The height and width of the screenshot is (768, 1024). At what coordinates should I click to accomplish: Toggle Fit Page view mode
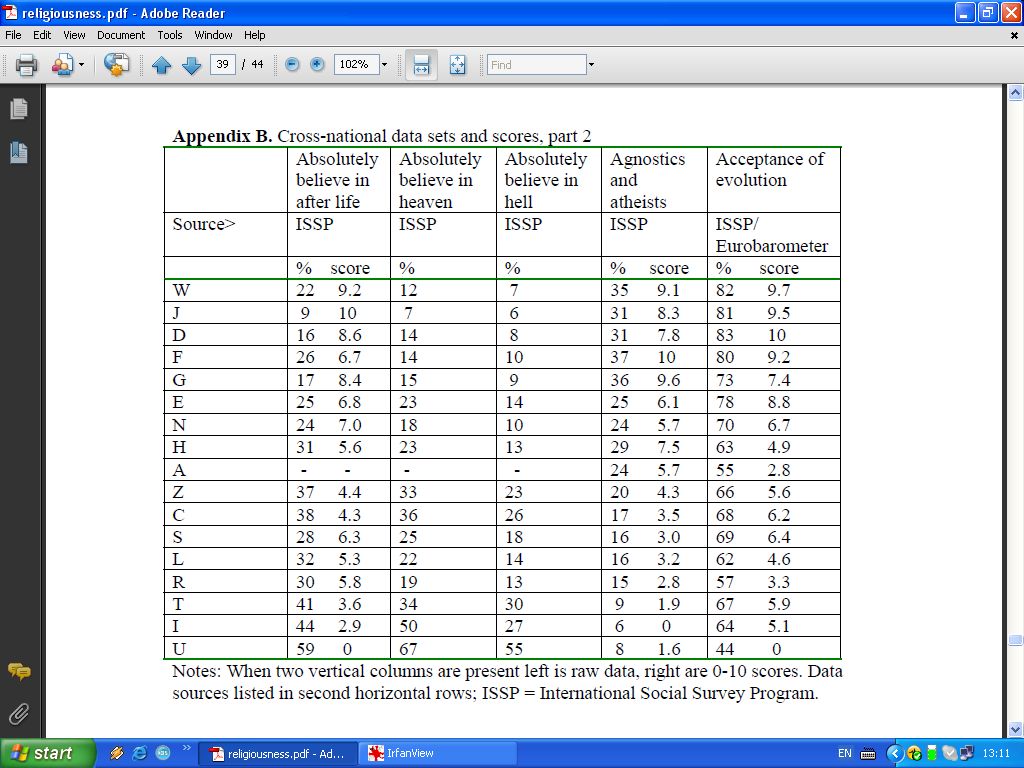458,65
